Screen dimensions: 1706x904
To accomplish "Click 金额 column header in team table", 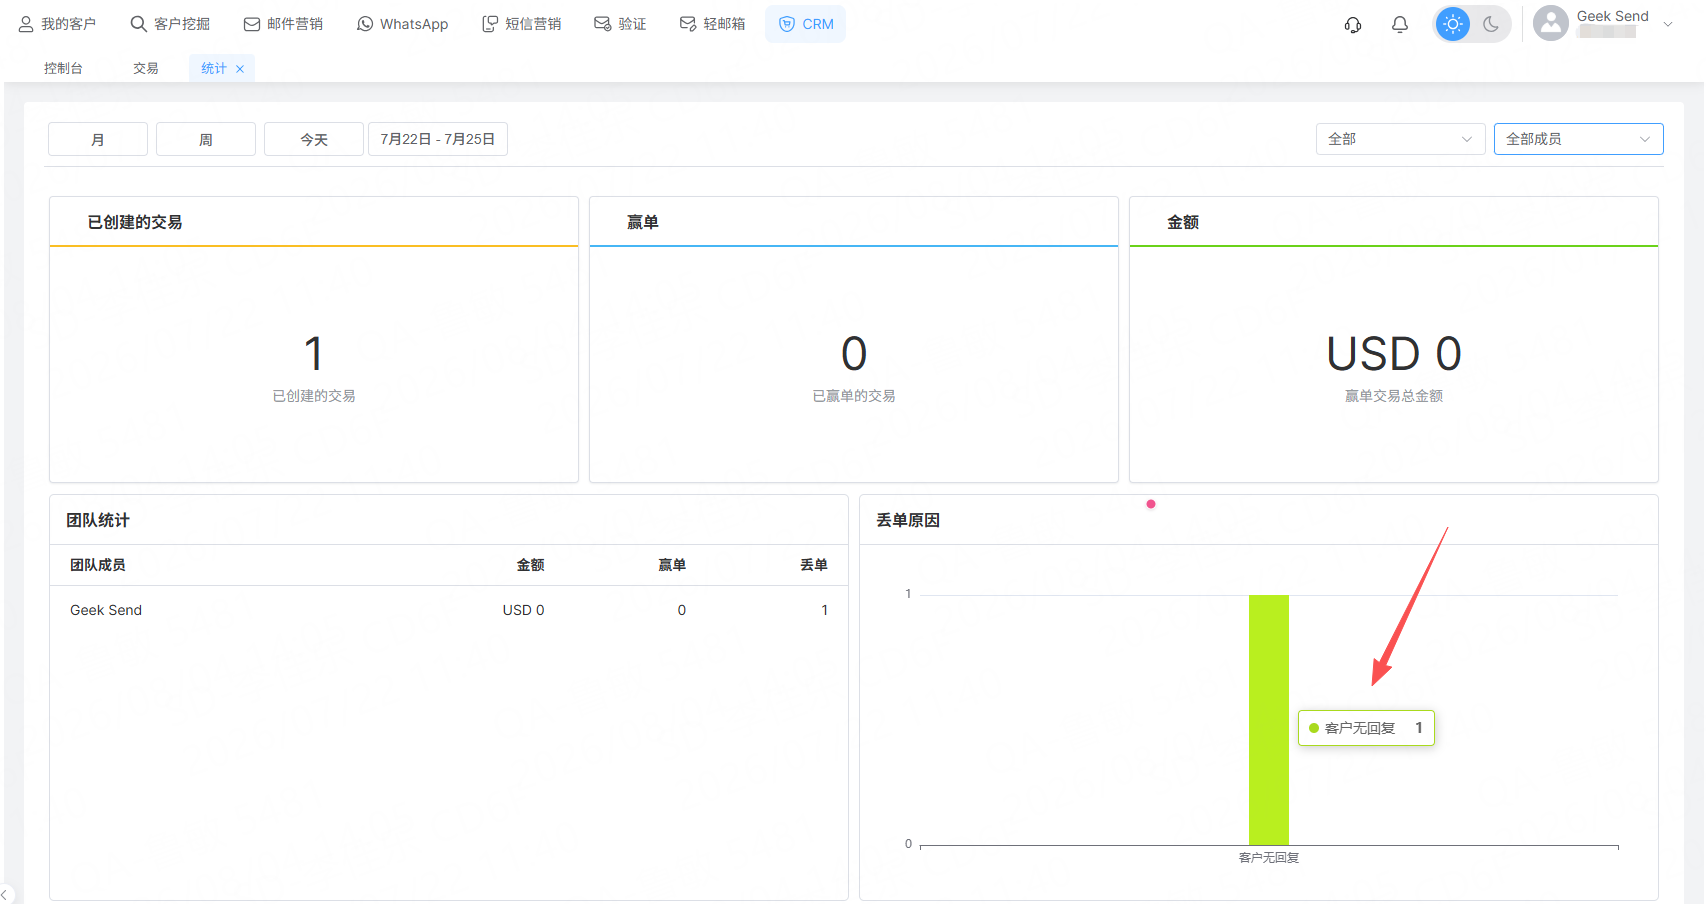I will [x=530, y=565].
